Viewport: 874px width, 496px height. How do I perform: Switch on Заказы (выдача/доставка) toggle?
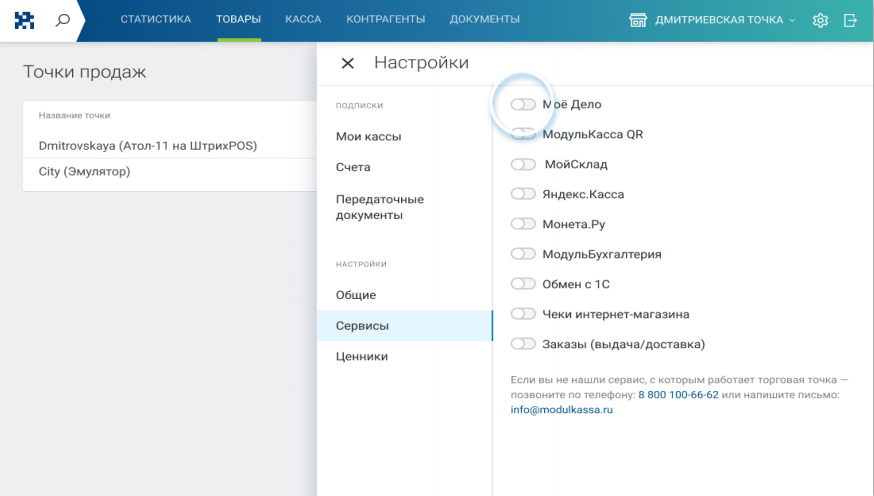(523, 344)
